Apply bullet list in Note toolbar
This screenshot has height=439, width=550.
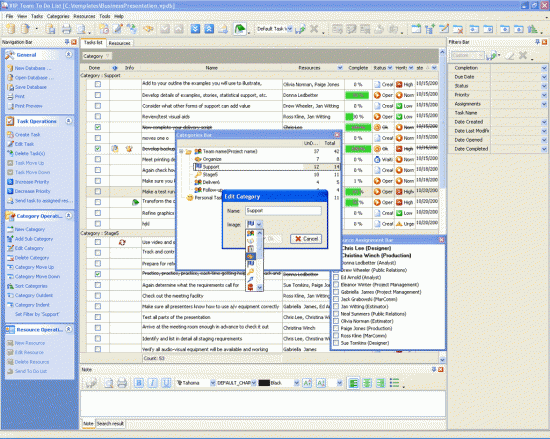tap(394, 383)
